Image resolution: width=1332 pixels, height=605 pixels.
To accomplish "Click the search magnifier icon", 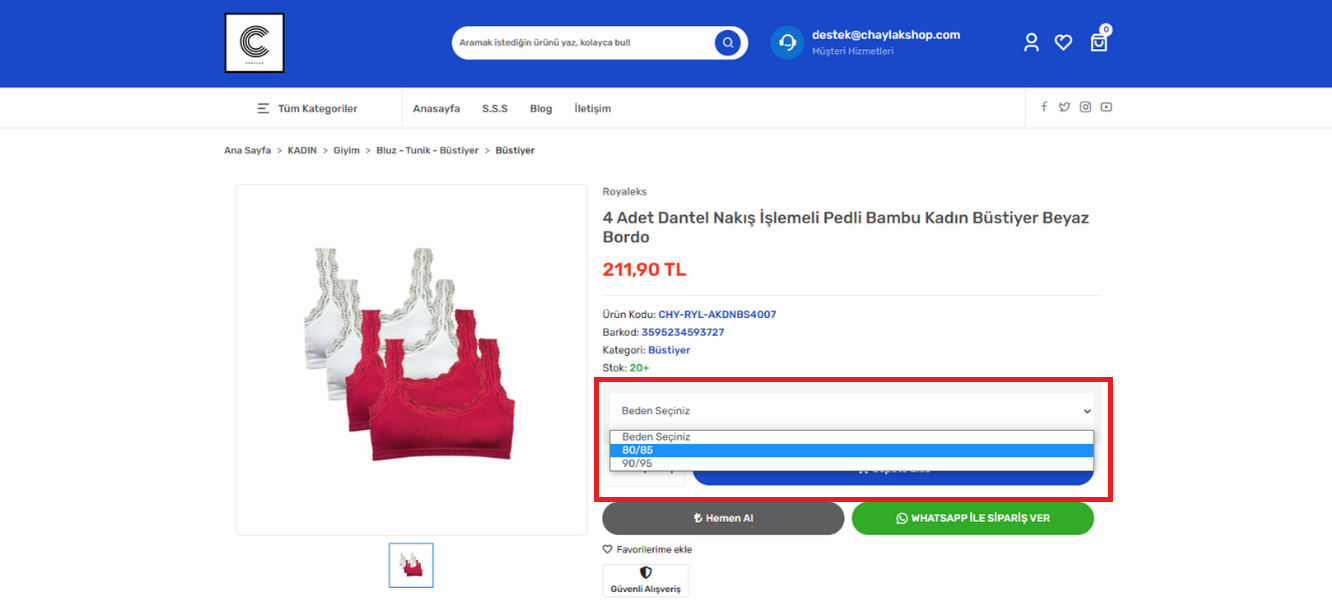I will 728,43.
